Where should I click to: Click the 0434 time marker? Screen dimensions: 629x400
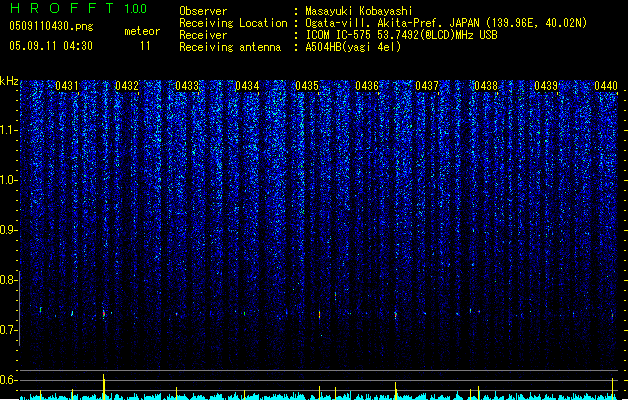(x=247, y=86)
